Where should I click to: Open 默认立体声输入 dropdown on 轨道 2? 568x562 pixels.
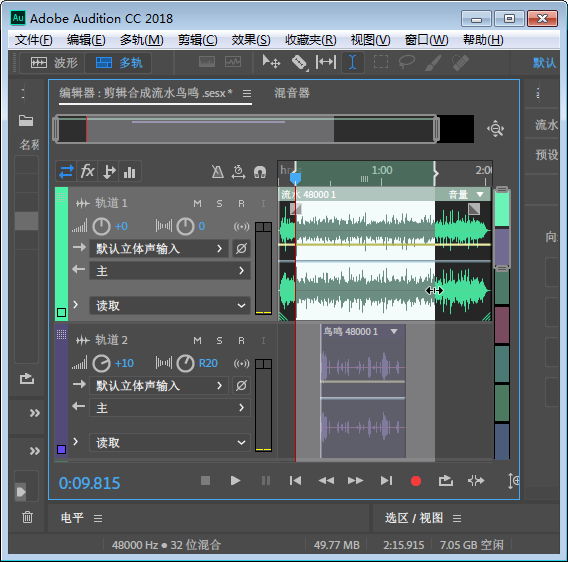coord(159,386)
